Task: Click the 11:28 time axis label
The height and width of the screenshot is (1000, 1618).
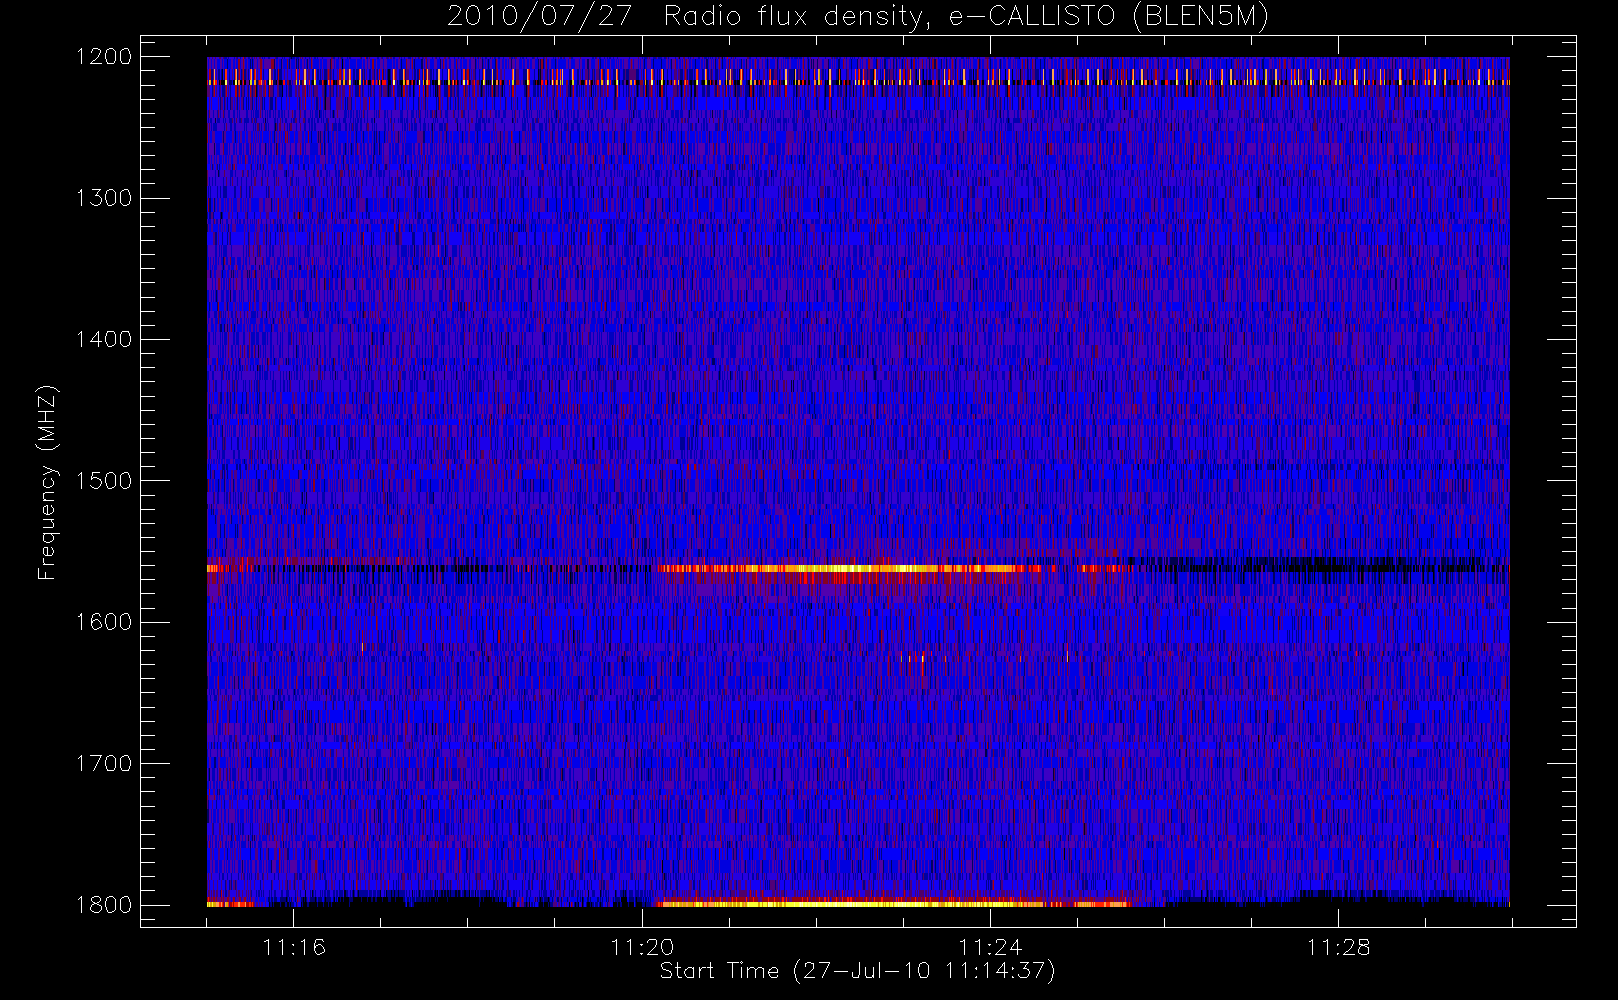Action: pos(1338,947)
